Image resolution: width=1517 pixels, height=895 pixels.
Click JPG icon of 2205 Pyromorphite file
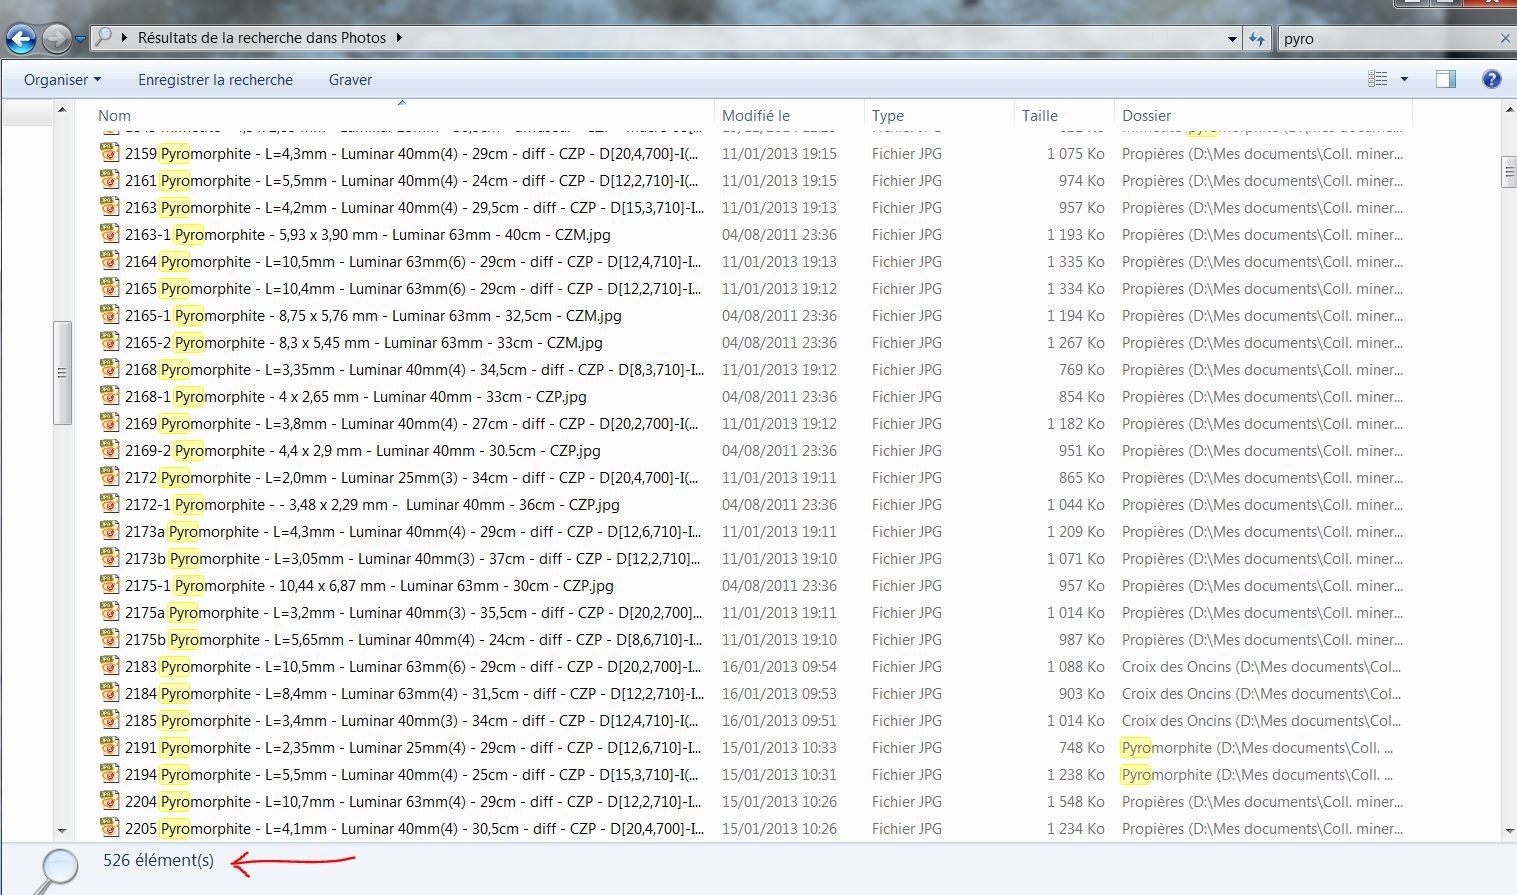point(110,828)
